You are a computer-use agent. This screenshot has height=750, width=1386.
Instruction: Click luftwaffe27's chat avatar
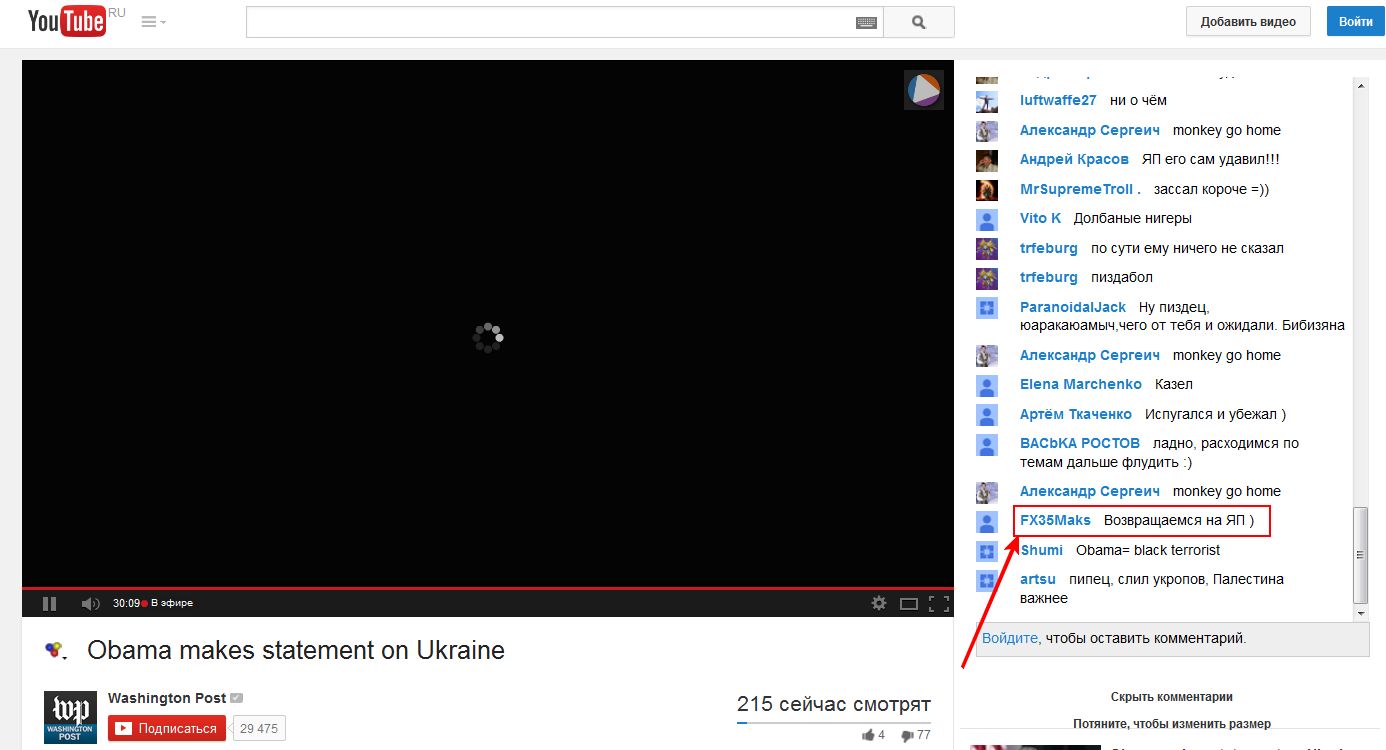[x=987, y=102]
